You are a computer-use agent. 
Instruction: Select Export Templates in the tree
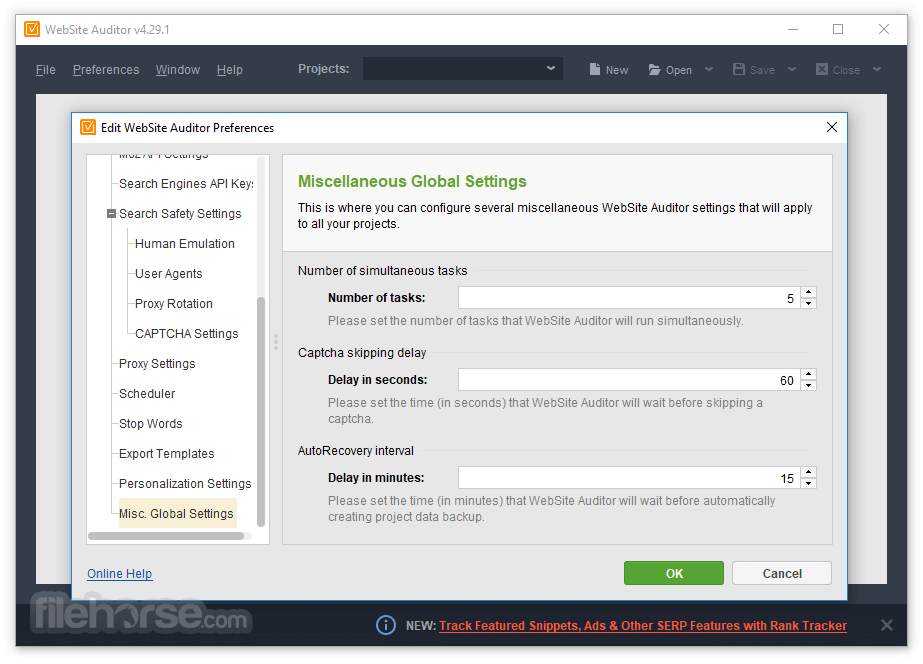(x=167, y=454)
